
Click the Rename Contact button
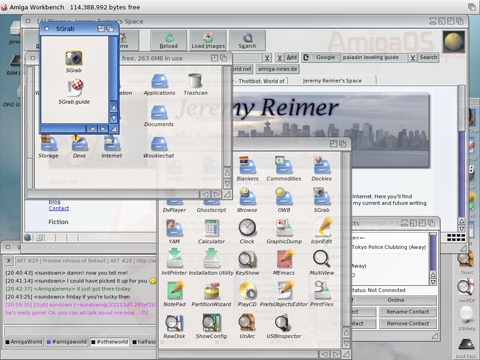click(x=407, y=312)
